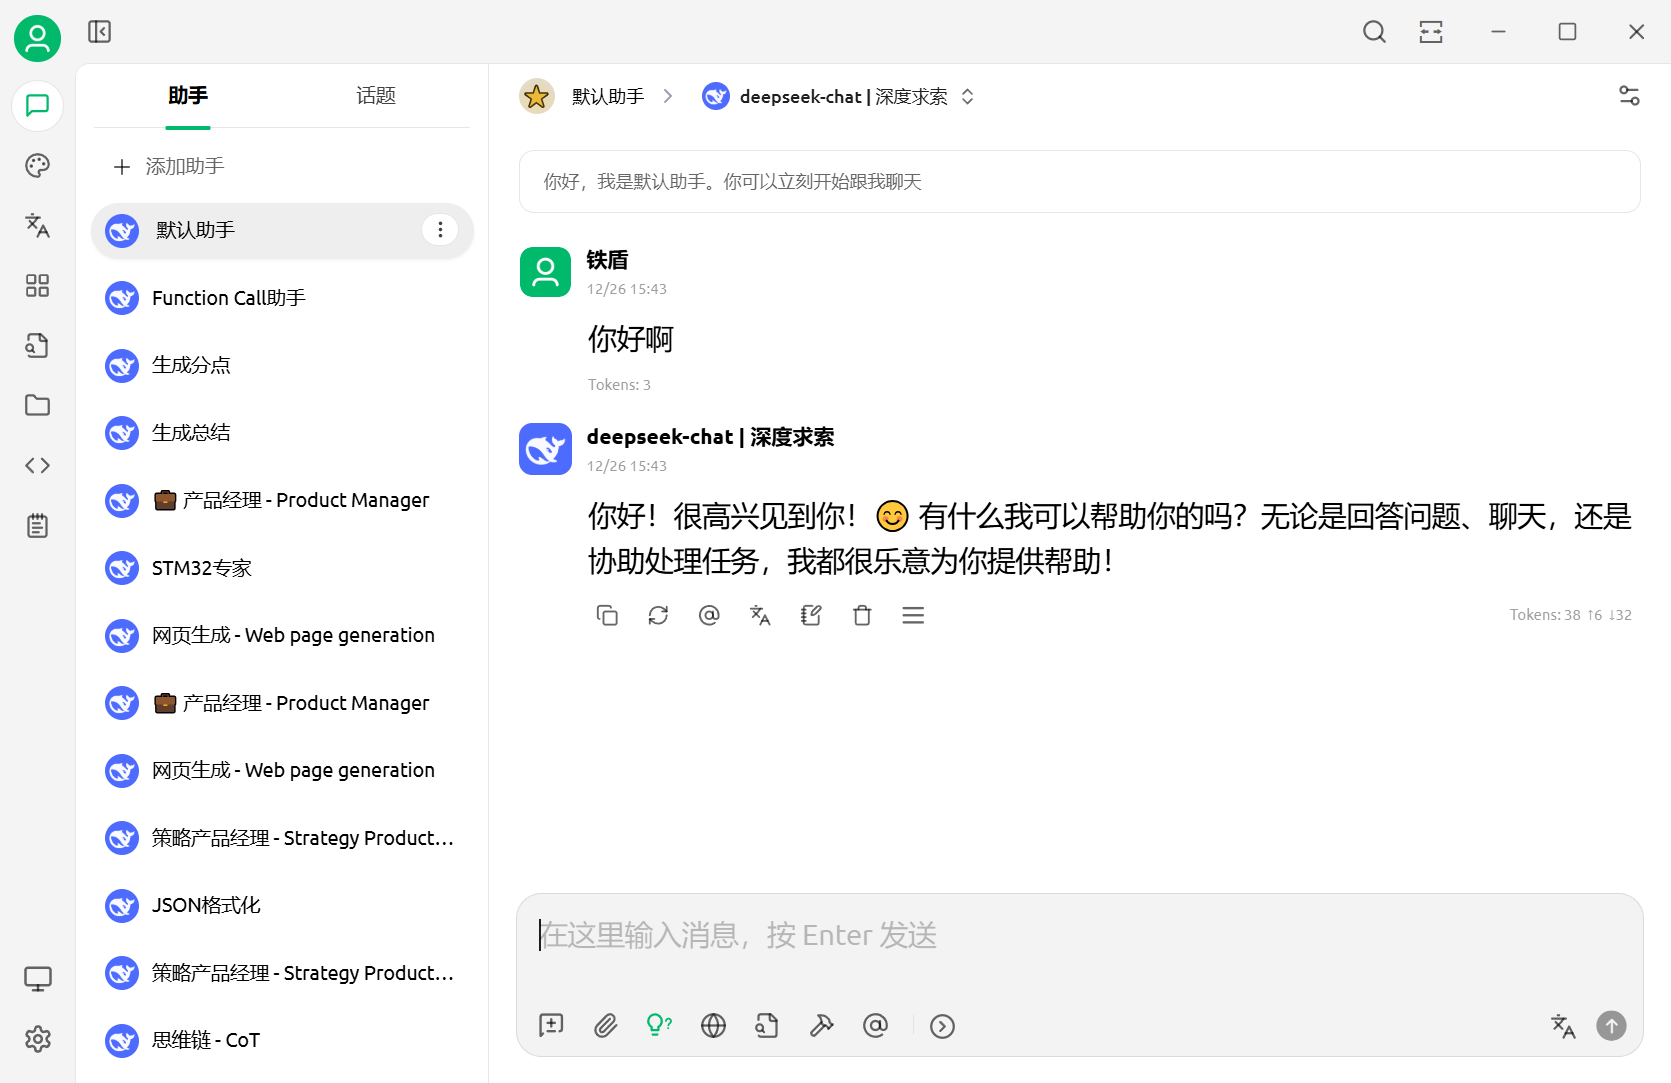Regenerate the assistant reply
1671x1083 pixels.
point(658,615)
